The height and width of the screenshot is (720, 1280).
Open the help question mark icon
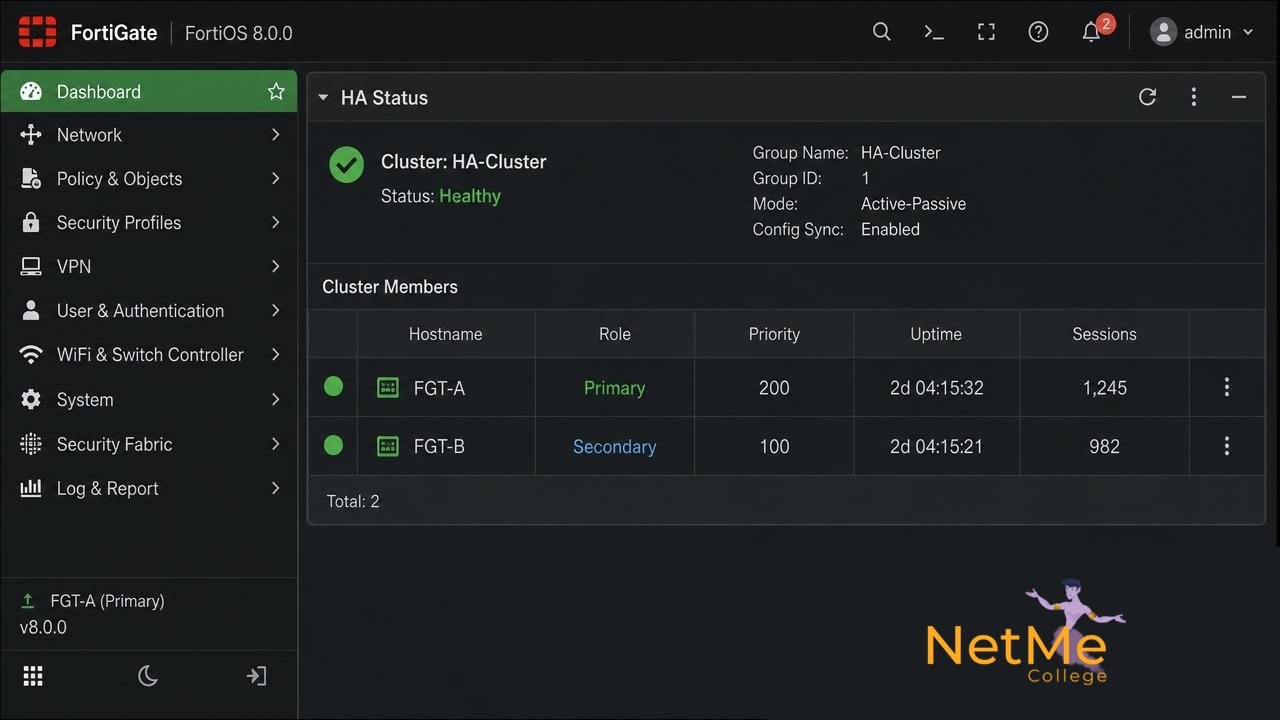(1038, 32)
